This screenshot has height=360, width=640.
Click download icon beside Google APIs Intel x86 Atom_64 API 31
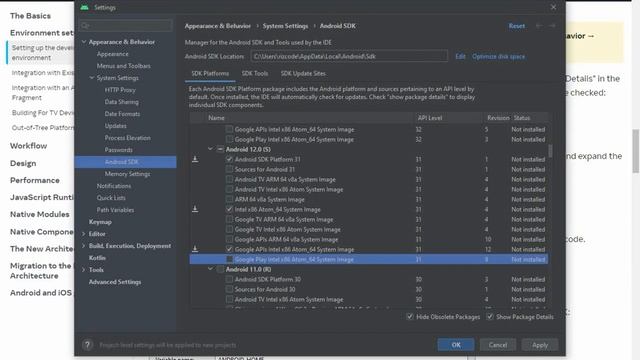pyautogui.click(x=195, y=249)
